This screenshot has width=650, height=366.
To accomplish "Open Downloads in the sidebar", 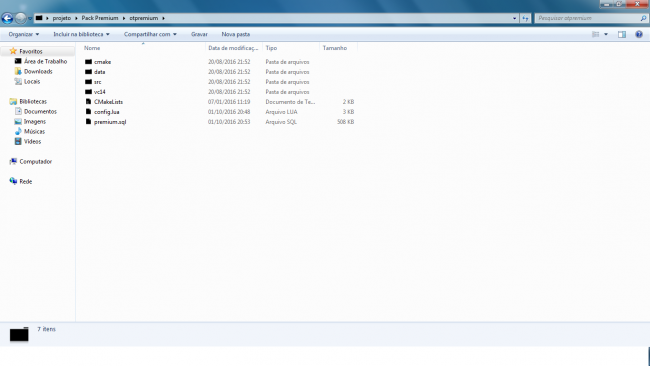I will 38,71.
